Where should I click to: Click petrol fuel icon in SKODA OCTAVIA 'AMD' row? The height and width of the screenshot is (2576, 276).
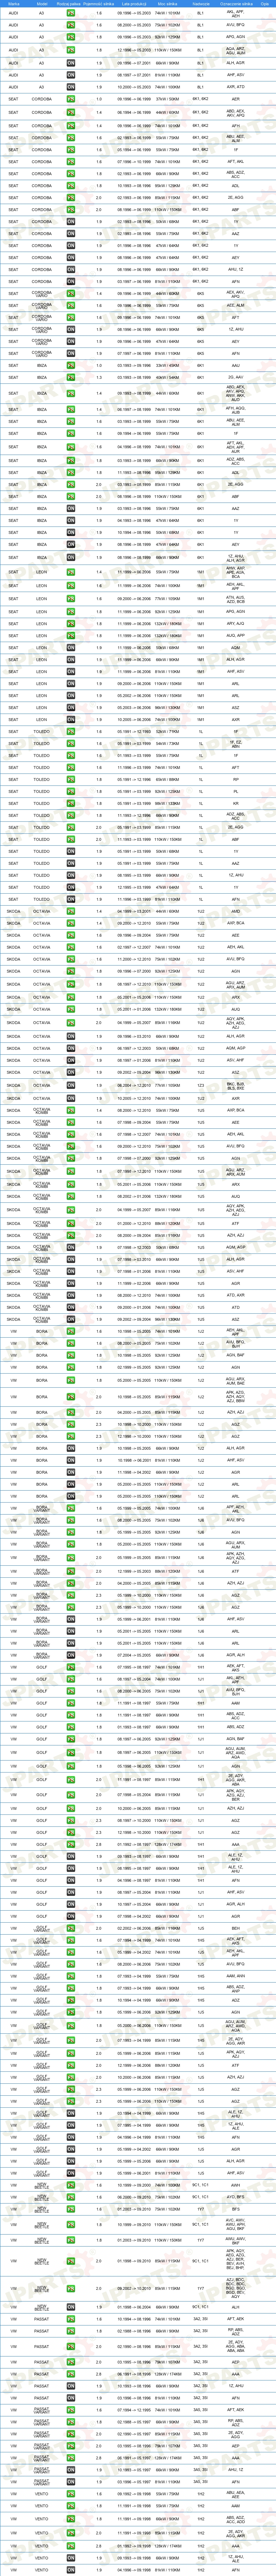(71, 911)
